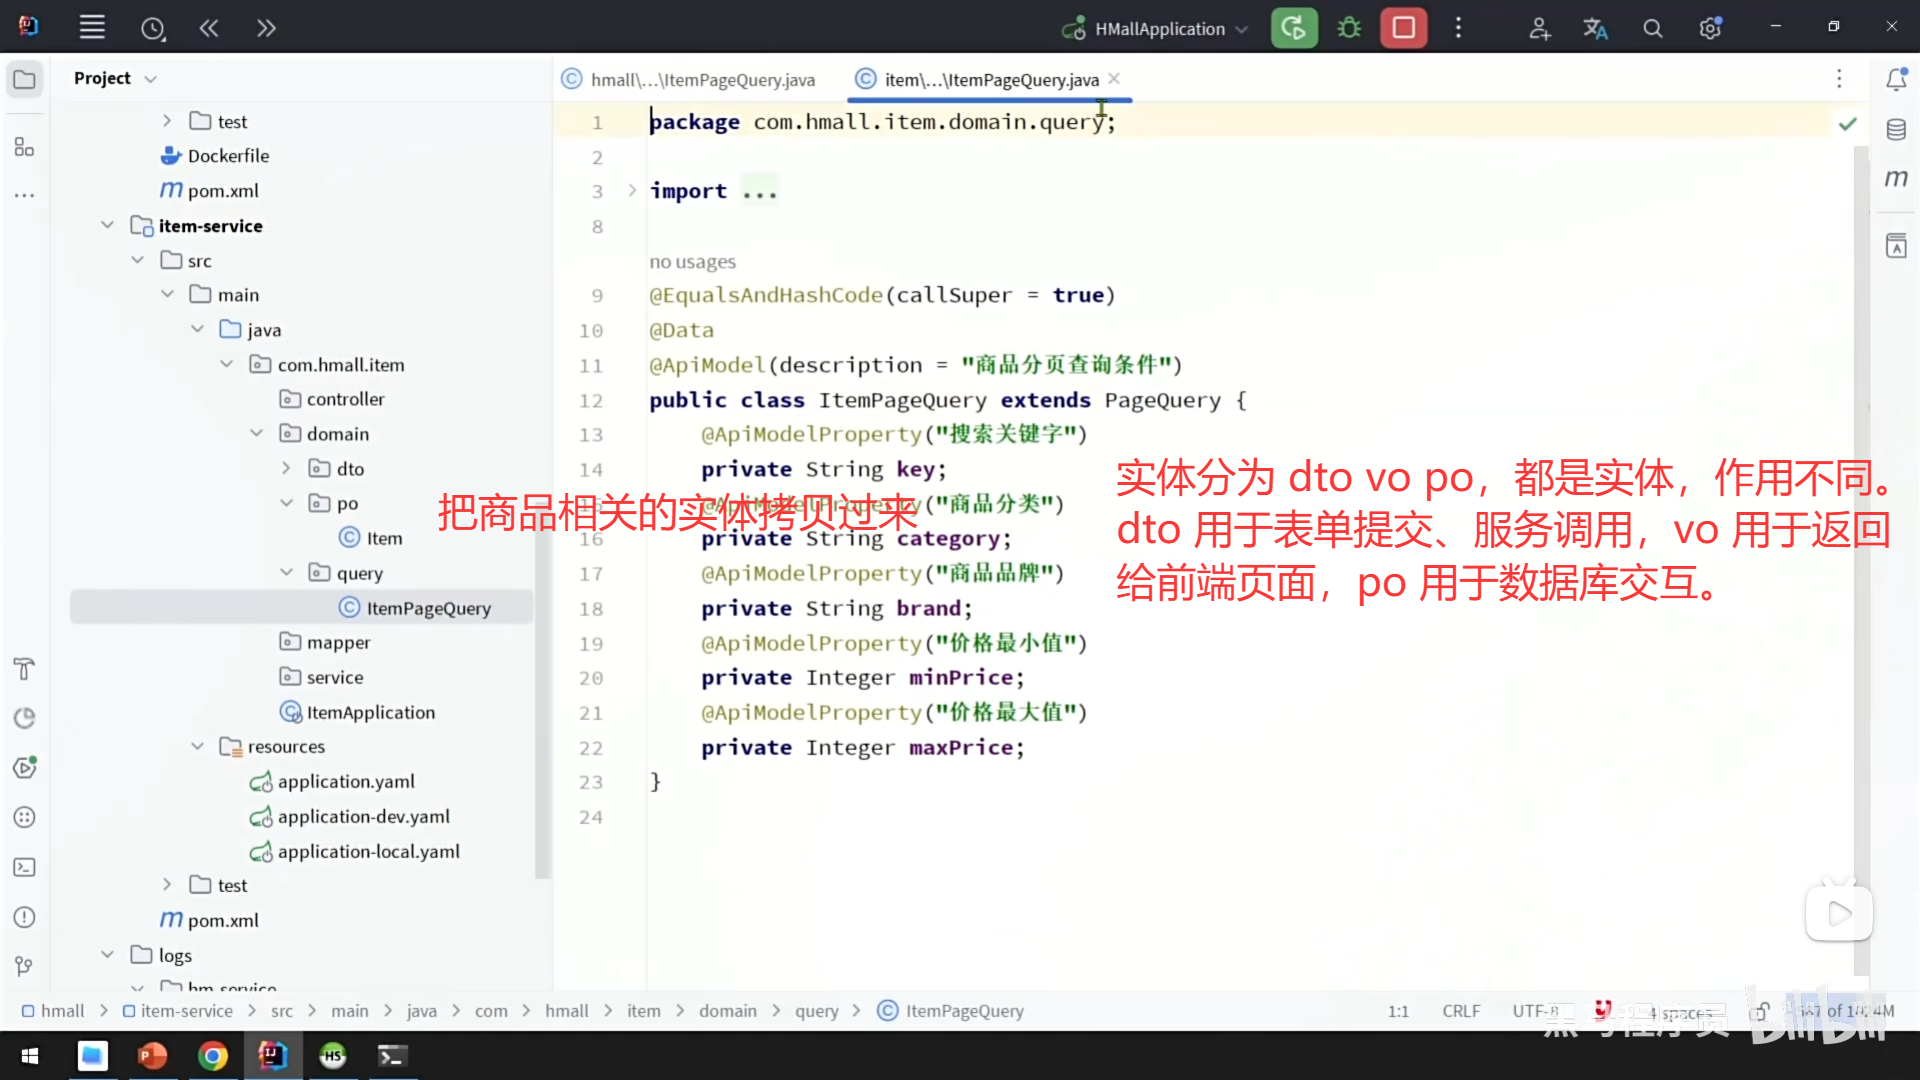Viewport: 1920px width, 1080px height.
Task: Open Chrome from the taskbar
Action: (x=212, y=1056)
